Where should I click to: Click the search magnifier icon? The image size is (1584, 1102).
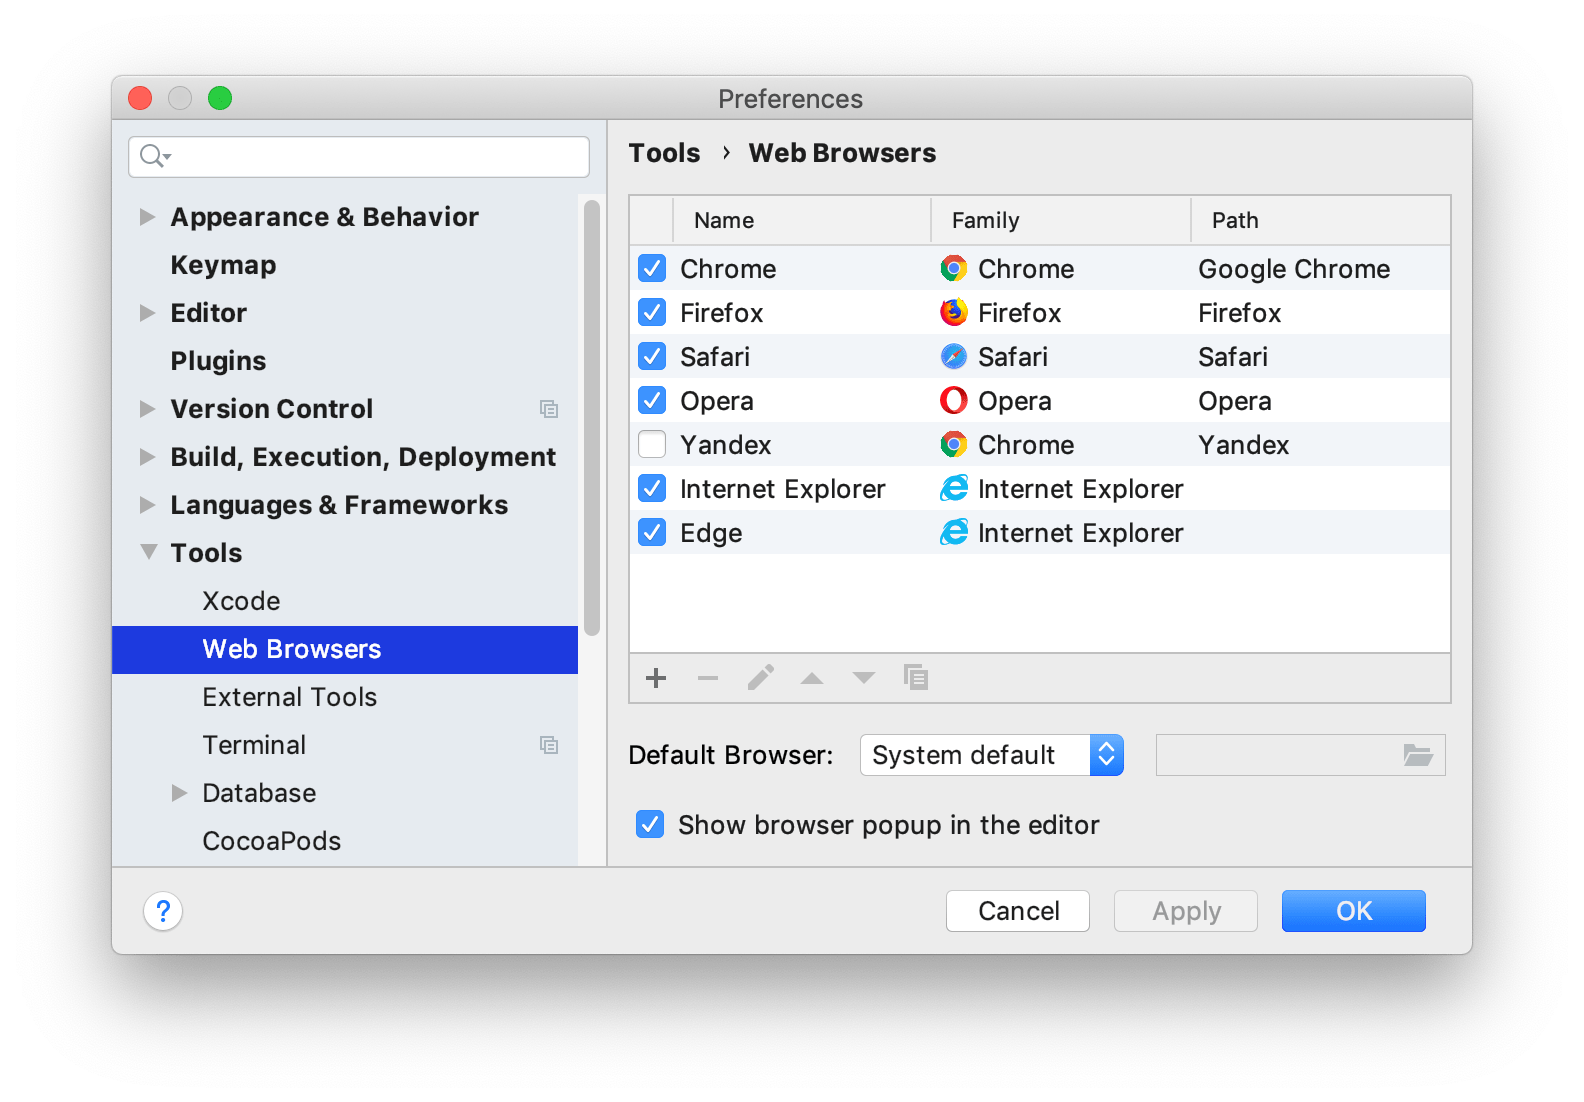click(x=154, y=156)
